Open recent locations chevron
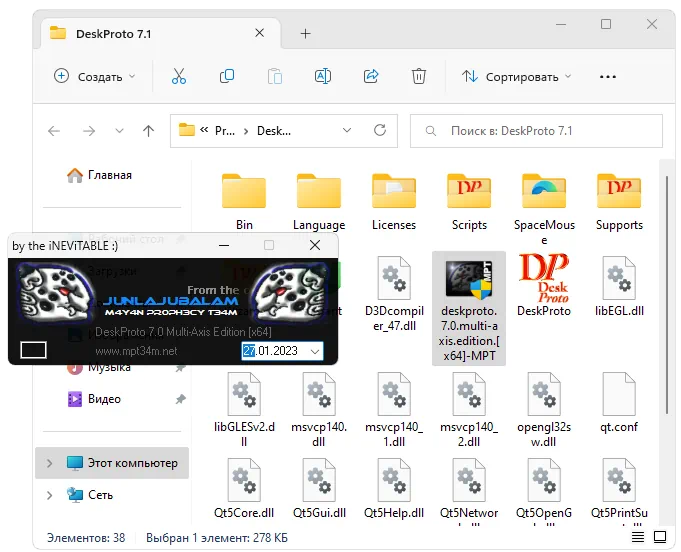The width and height of the screenshot is (681, 552). [119, 131]
